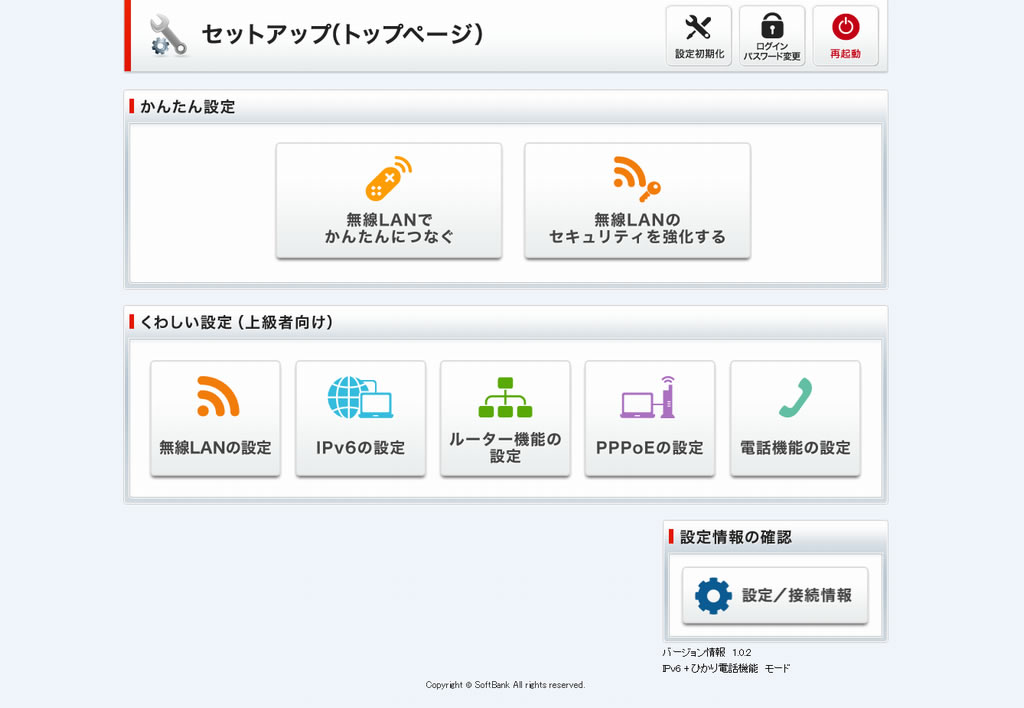Click the 無線LANでかんたんにつなぐ button label

coord(388,228)
